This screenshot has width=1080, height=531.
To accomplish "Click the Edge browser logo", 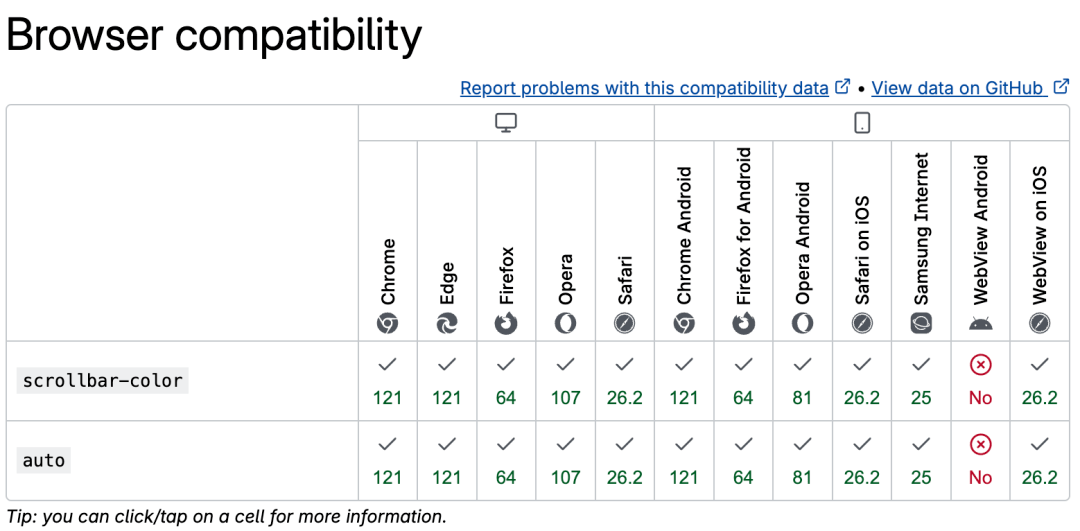I will [x=447, y=323].
